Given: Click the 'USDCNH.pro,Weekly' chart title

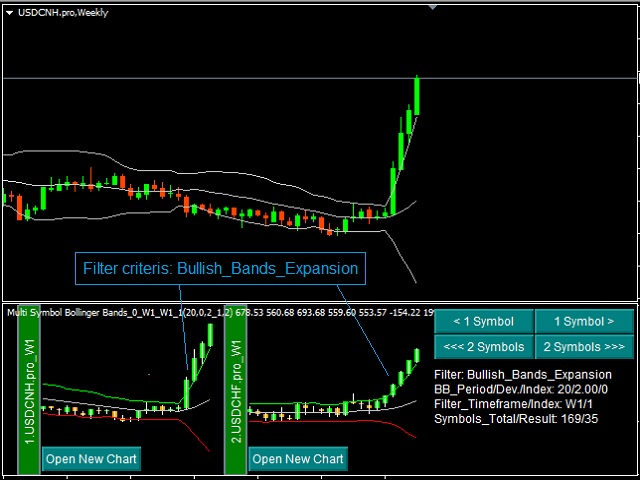Looking at the screenshot, I should (63, 13).
